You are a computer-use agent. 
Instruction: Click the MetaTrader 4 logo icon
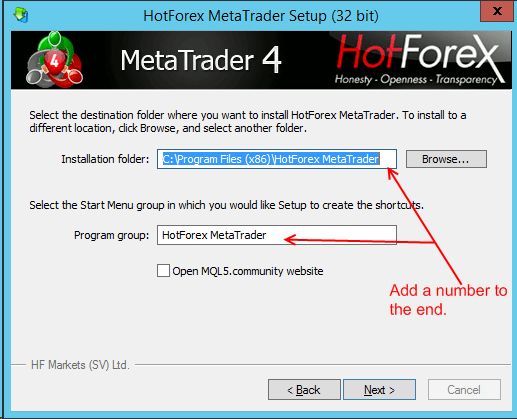[x=54, y=60]
